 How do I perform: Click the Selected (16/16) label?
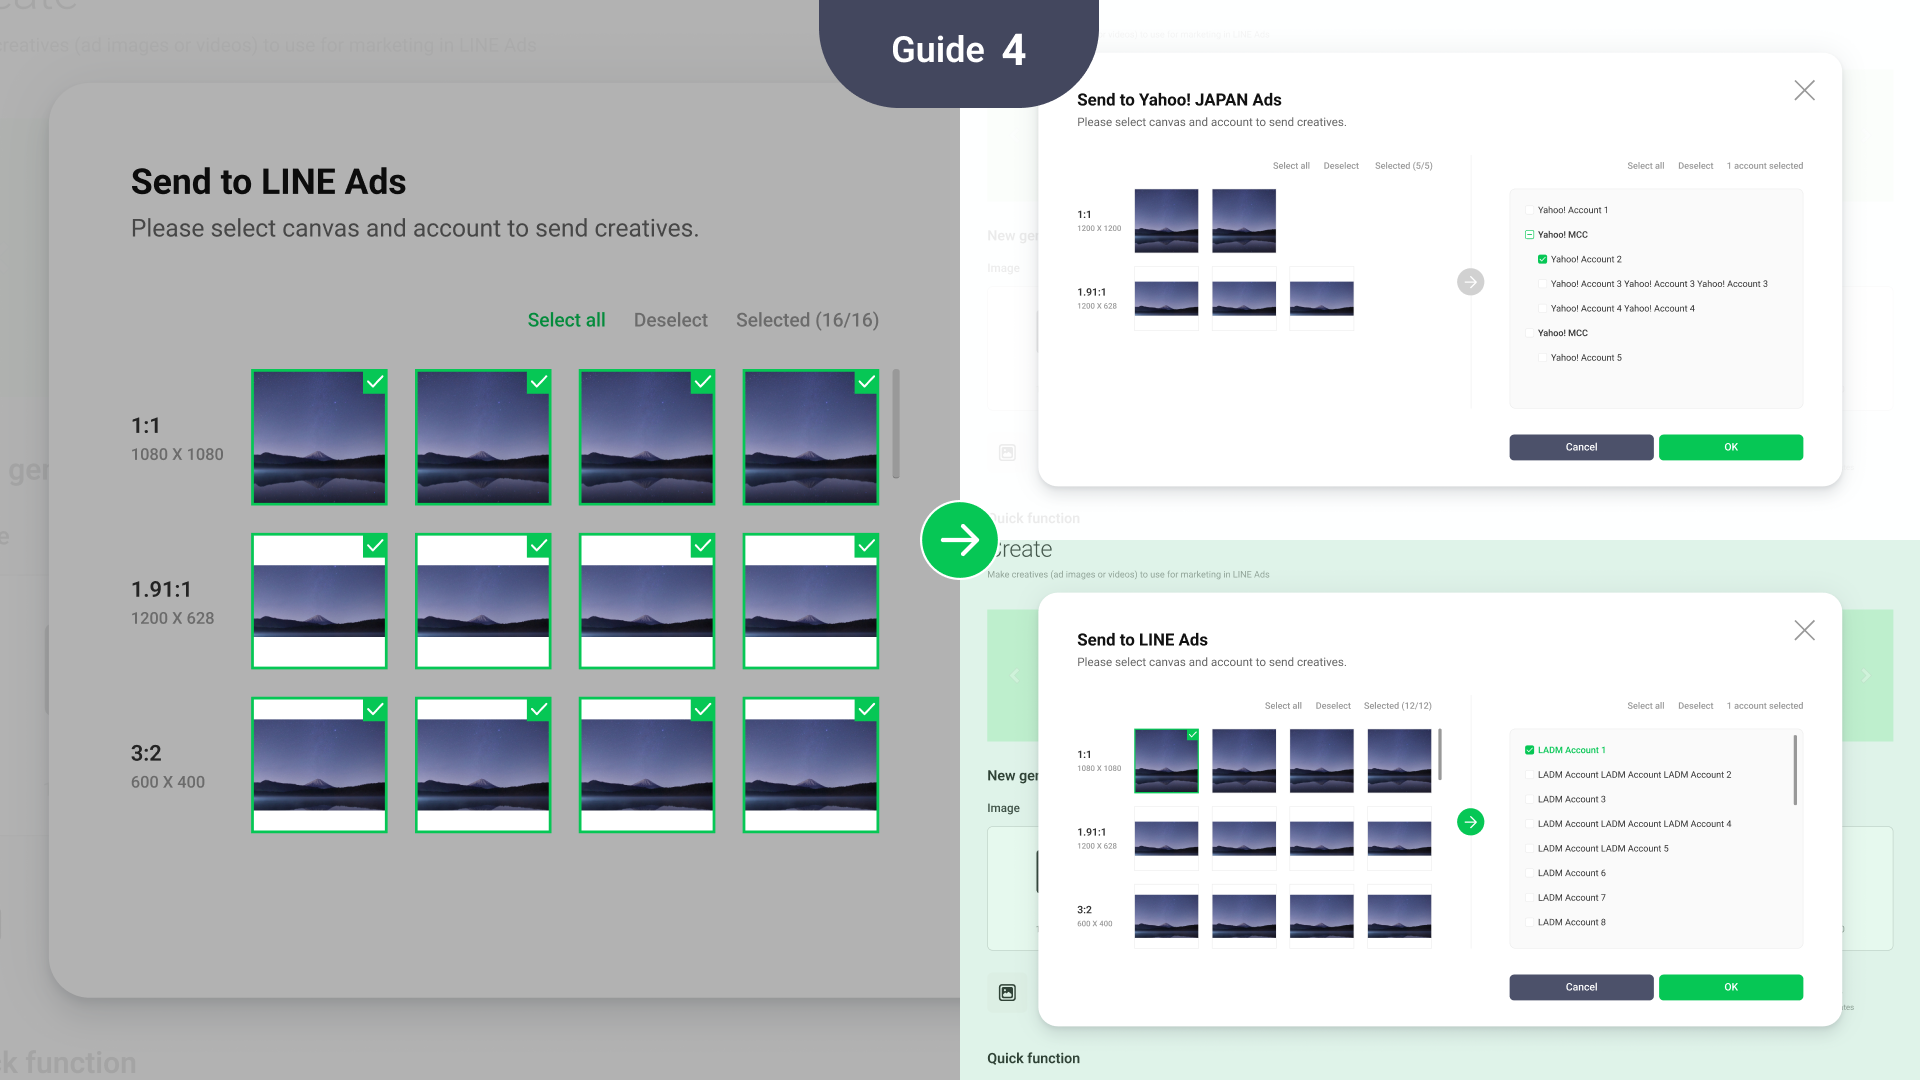pyautogui.click(x=807, y=320)
